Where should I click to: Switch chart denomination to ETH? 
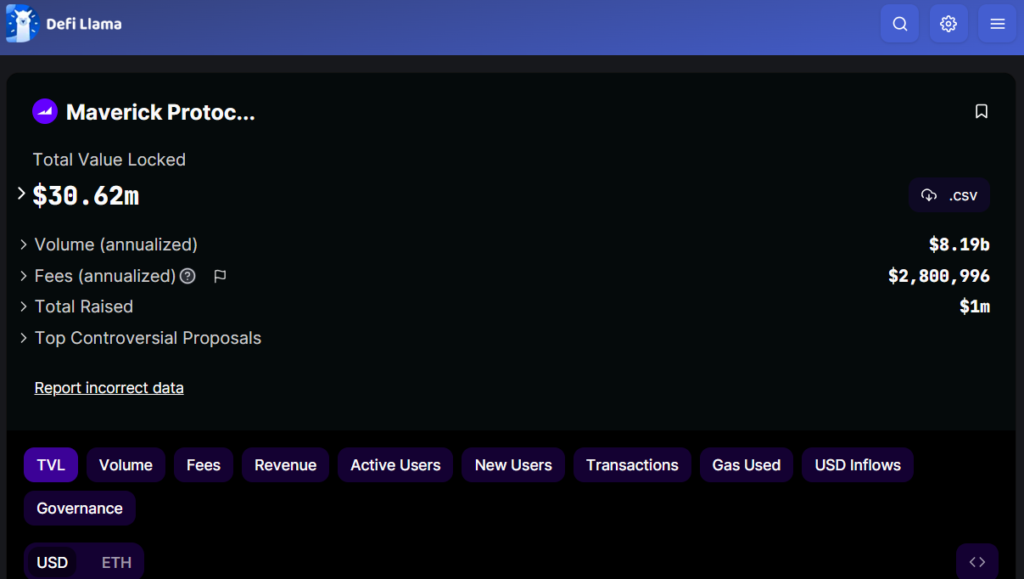click(x=116, y=562)
